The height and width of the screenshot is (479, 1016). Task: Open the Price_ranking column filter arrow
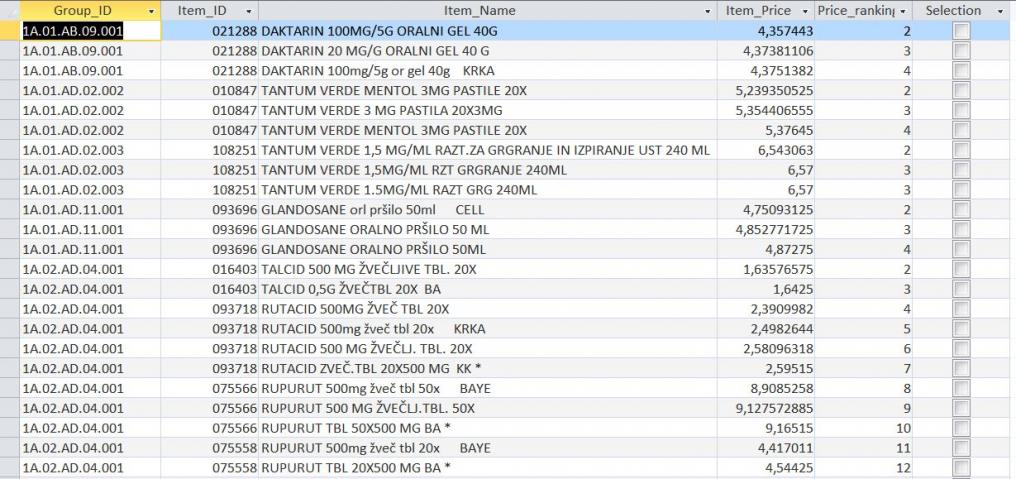pos(902,11)
